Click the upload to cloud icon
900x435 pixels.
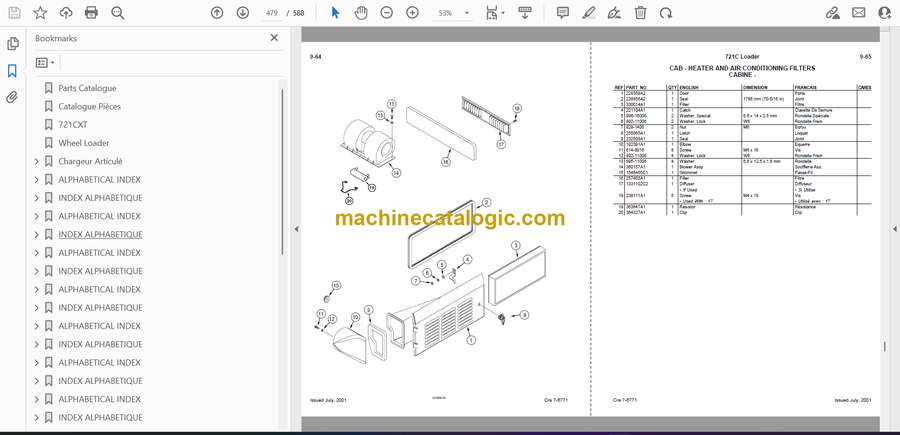(66, 13)
